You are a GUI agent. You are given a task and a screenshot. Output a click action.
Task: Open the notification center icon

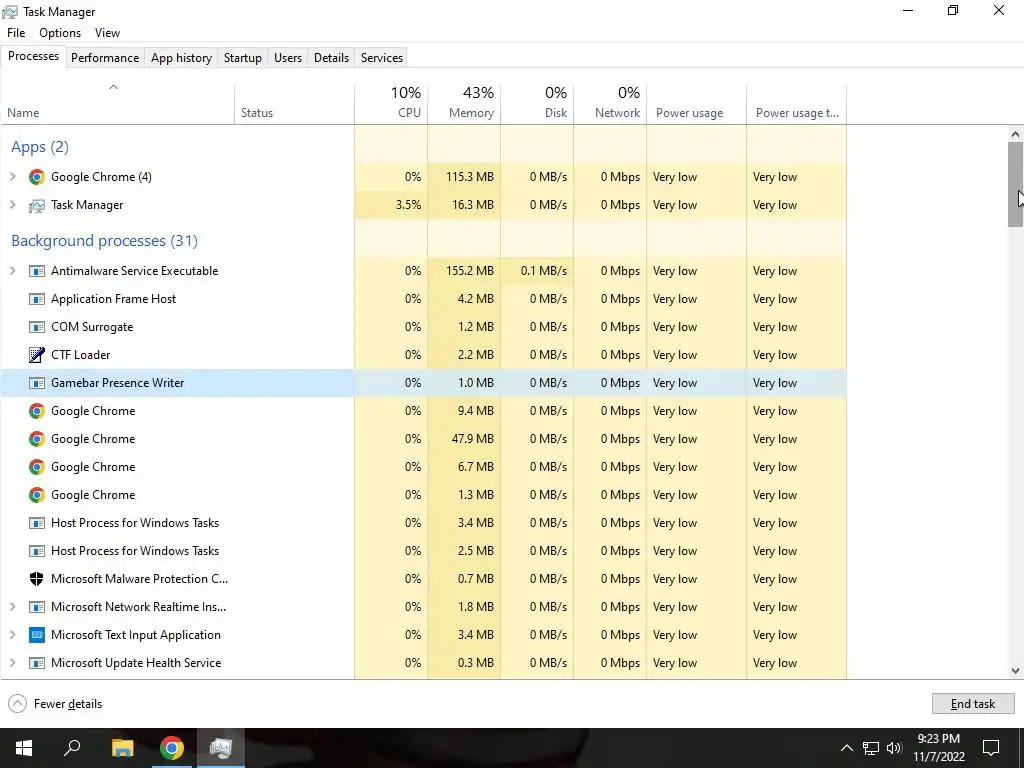[x=991, y=748]
